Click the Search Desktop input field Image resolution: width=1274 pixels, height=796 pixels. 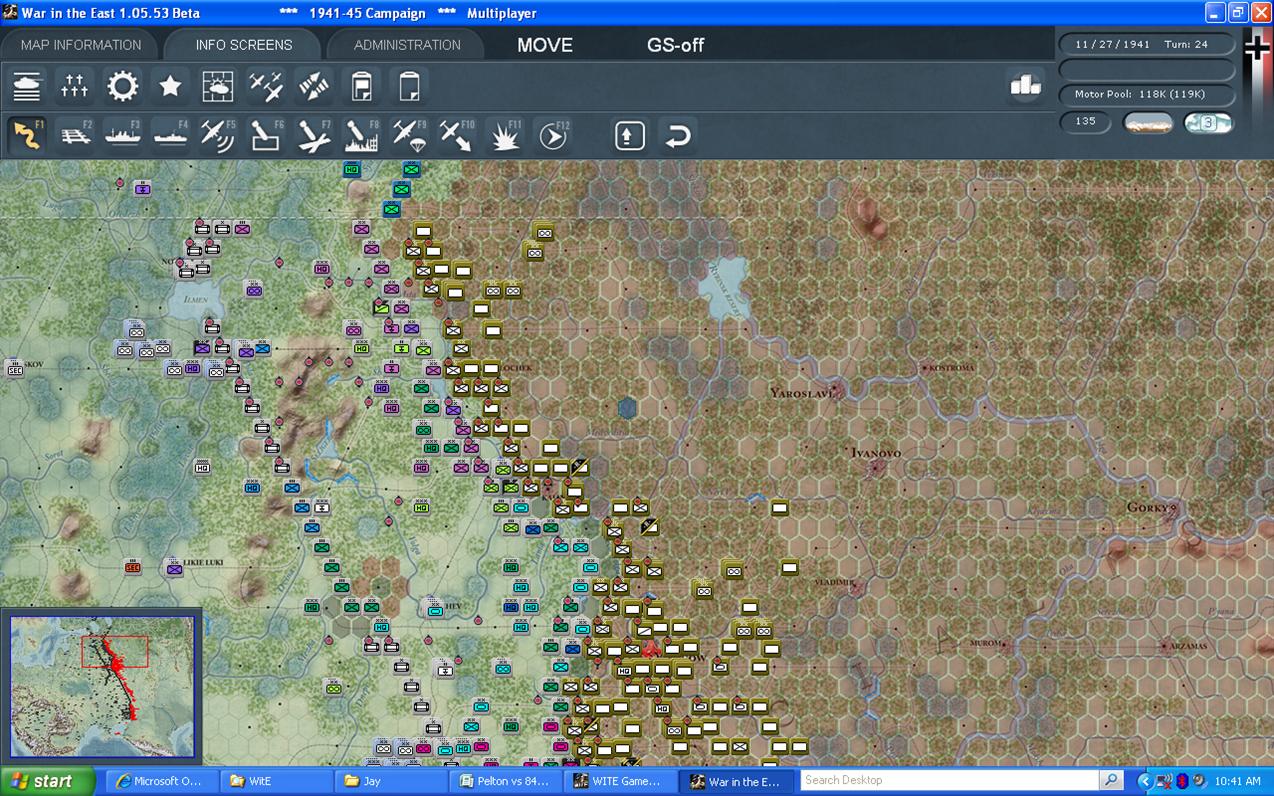[x=949, y=780]
